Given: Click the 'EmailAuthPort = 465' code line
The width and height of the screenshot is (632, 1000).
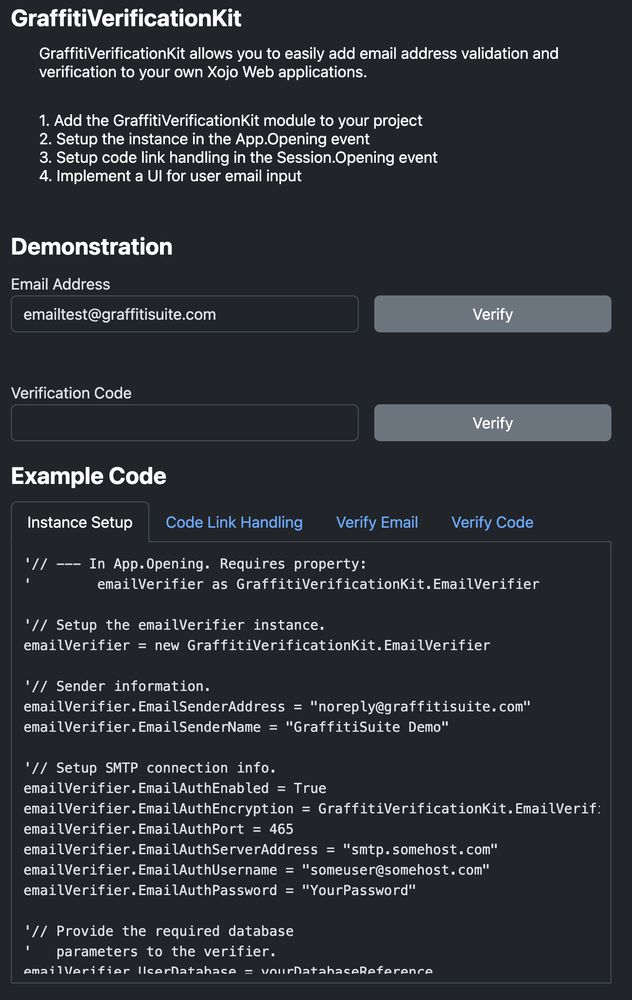Looking at the screenshot, I should pyautogui.click(x=158, y=829).
